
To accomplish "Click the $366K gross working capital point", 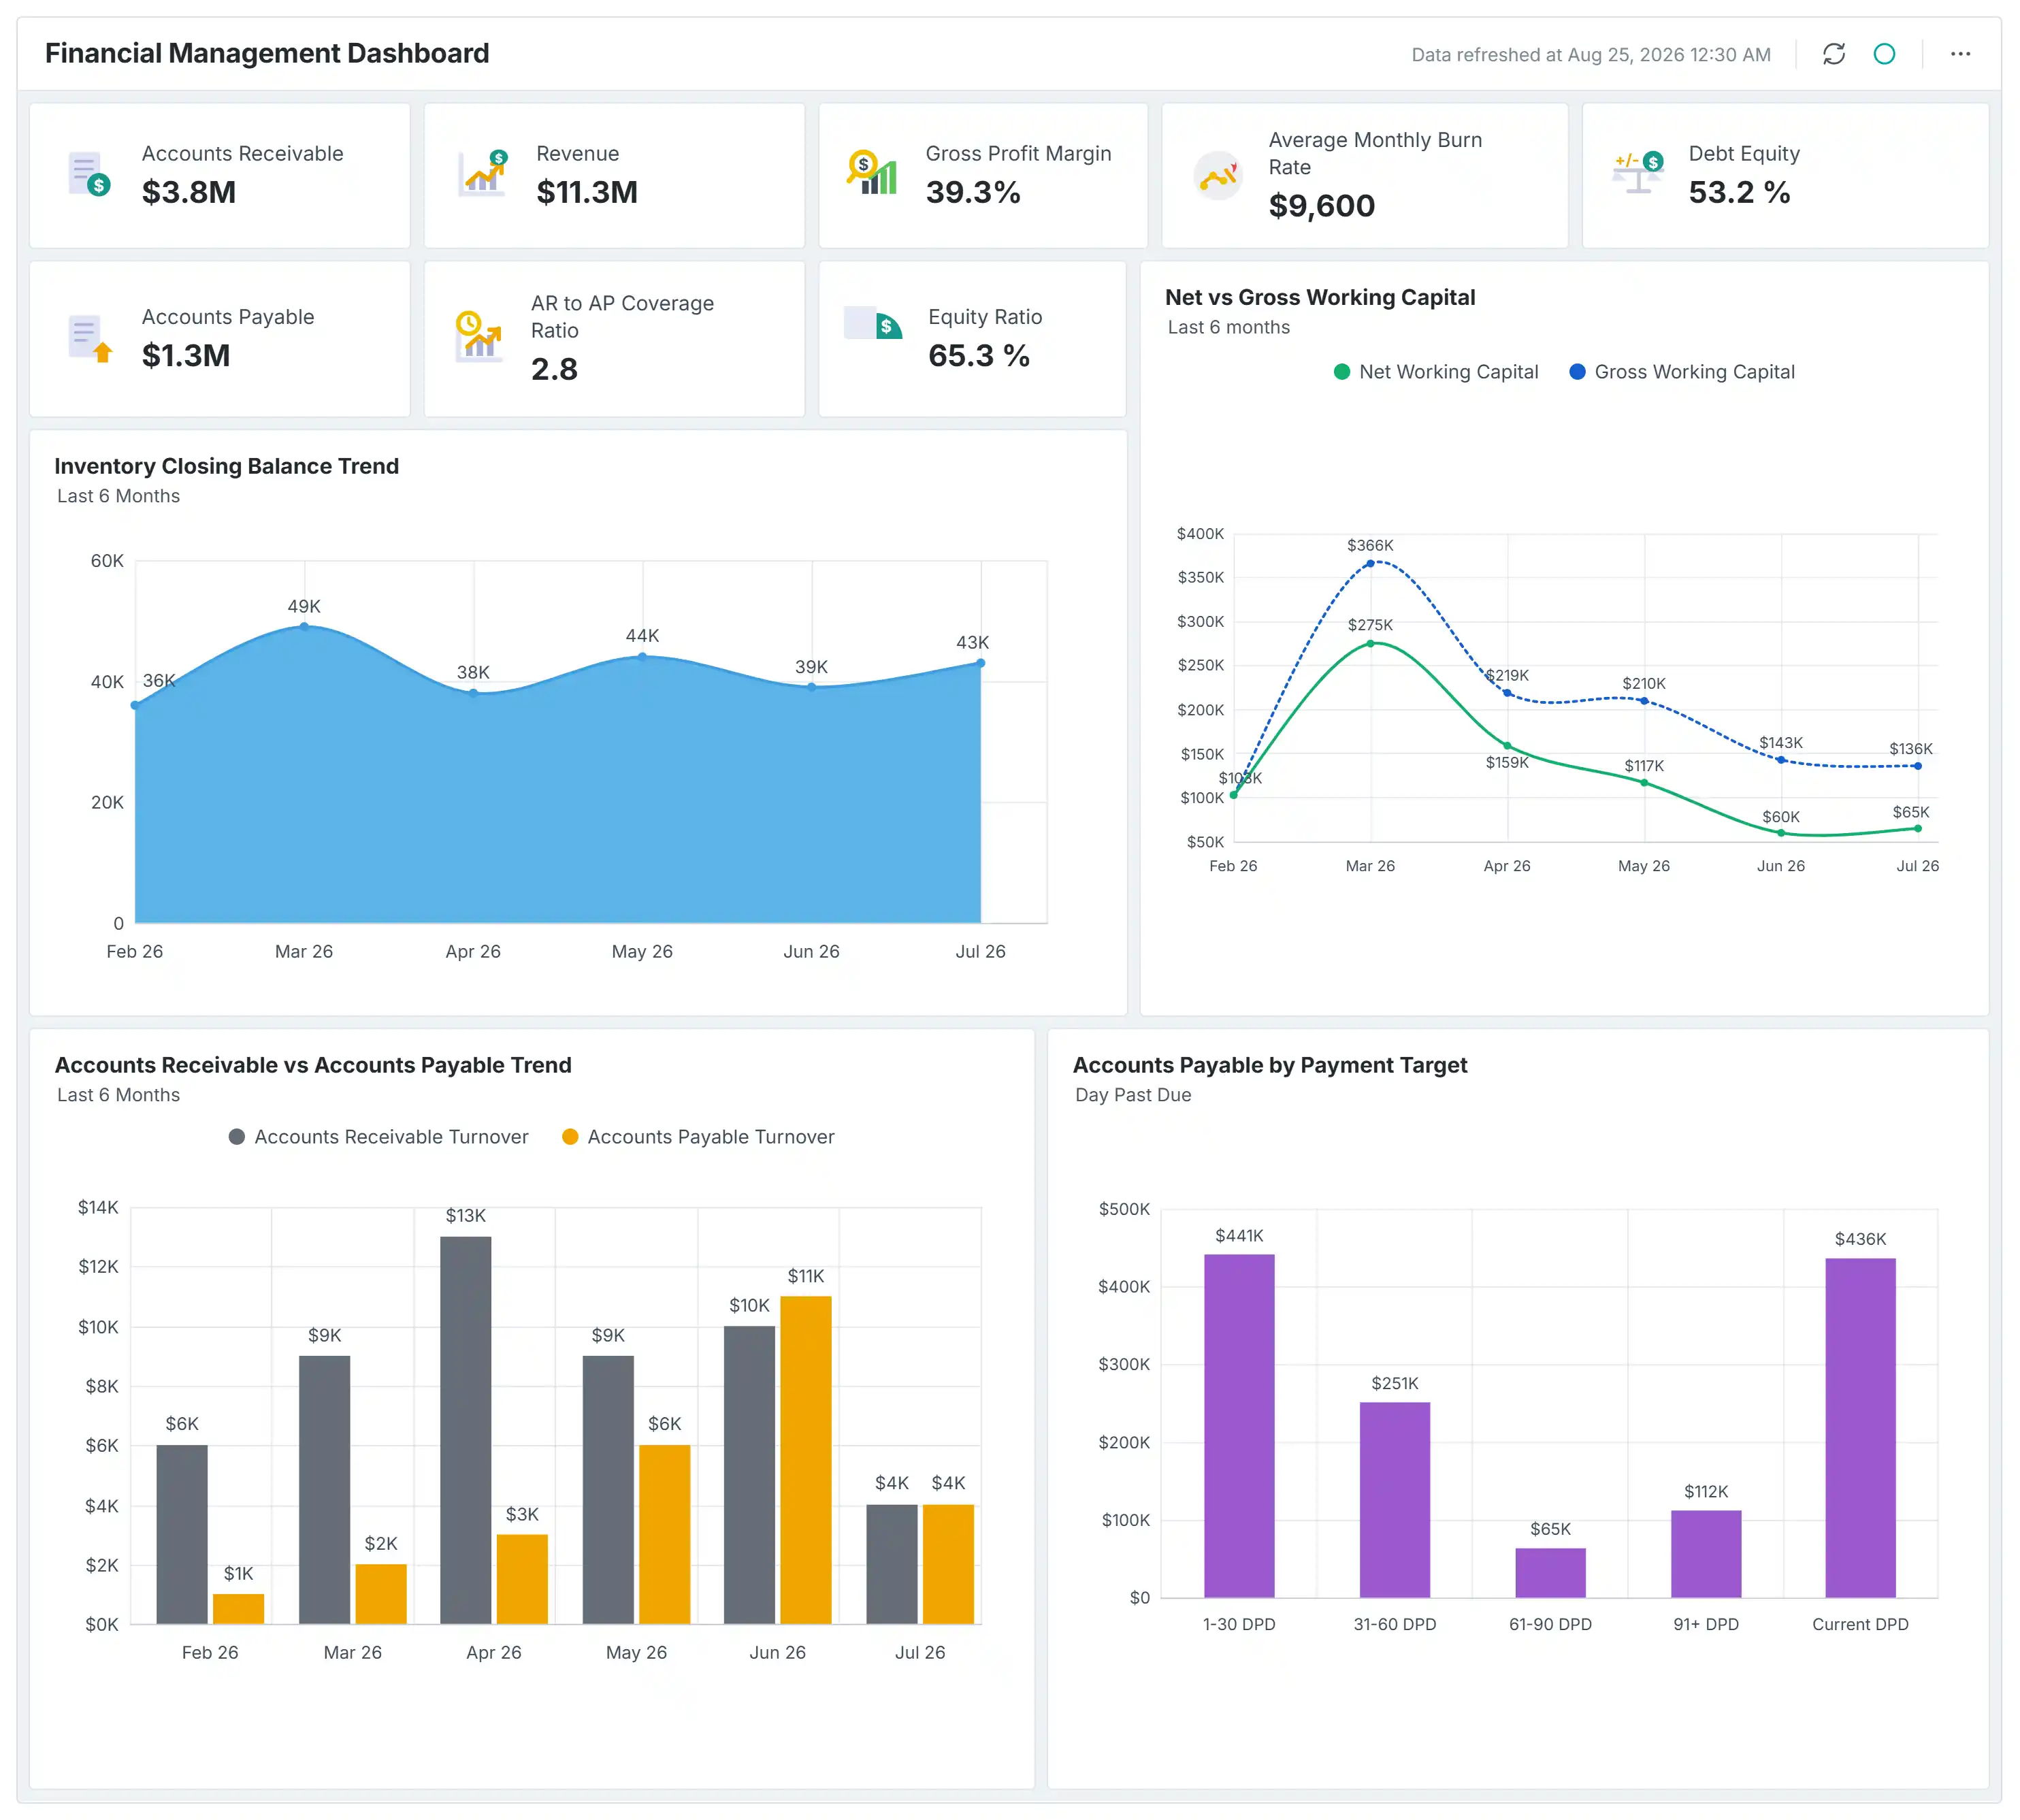I will point(1370,564).
